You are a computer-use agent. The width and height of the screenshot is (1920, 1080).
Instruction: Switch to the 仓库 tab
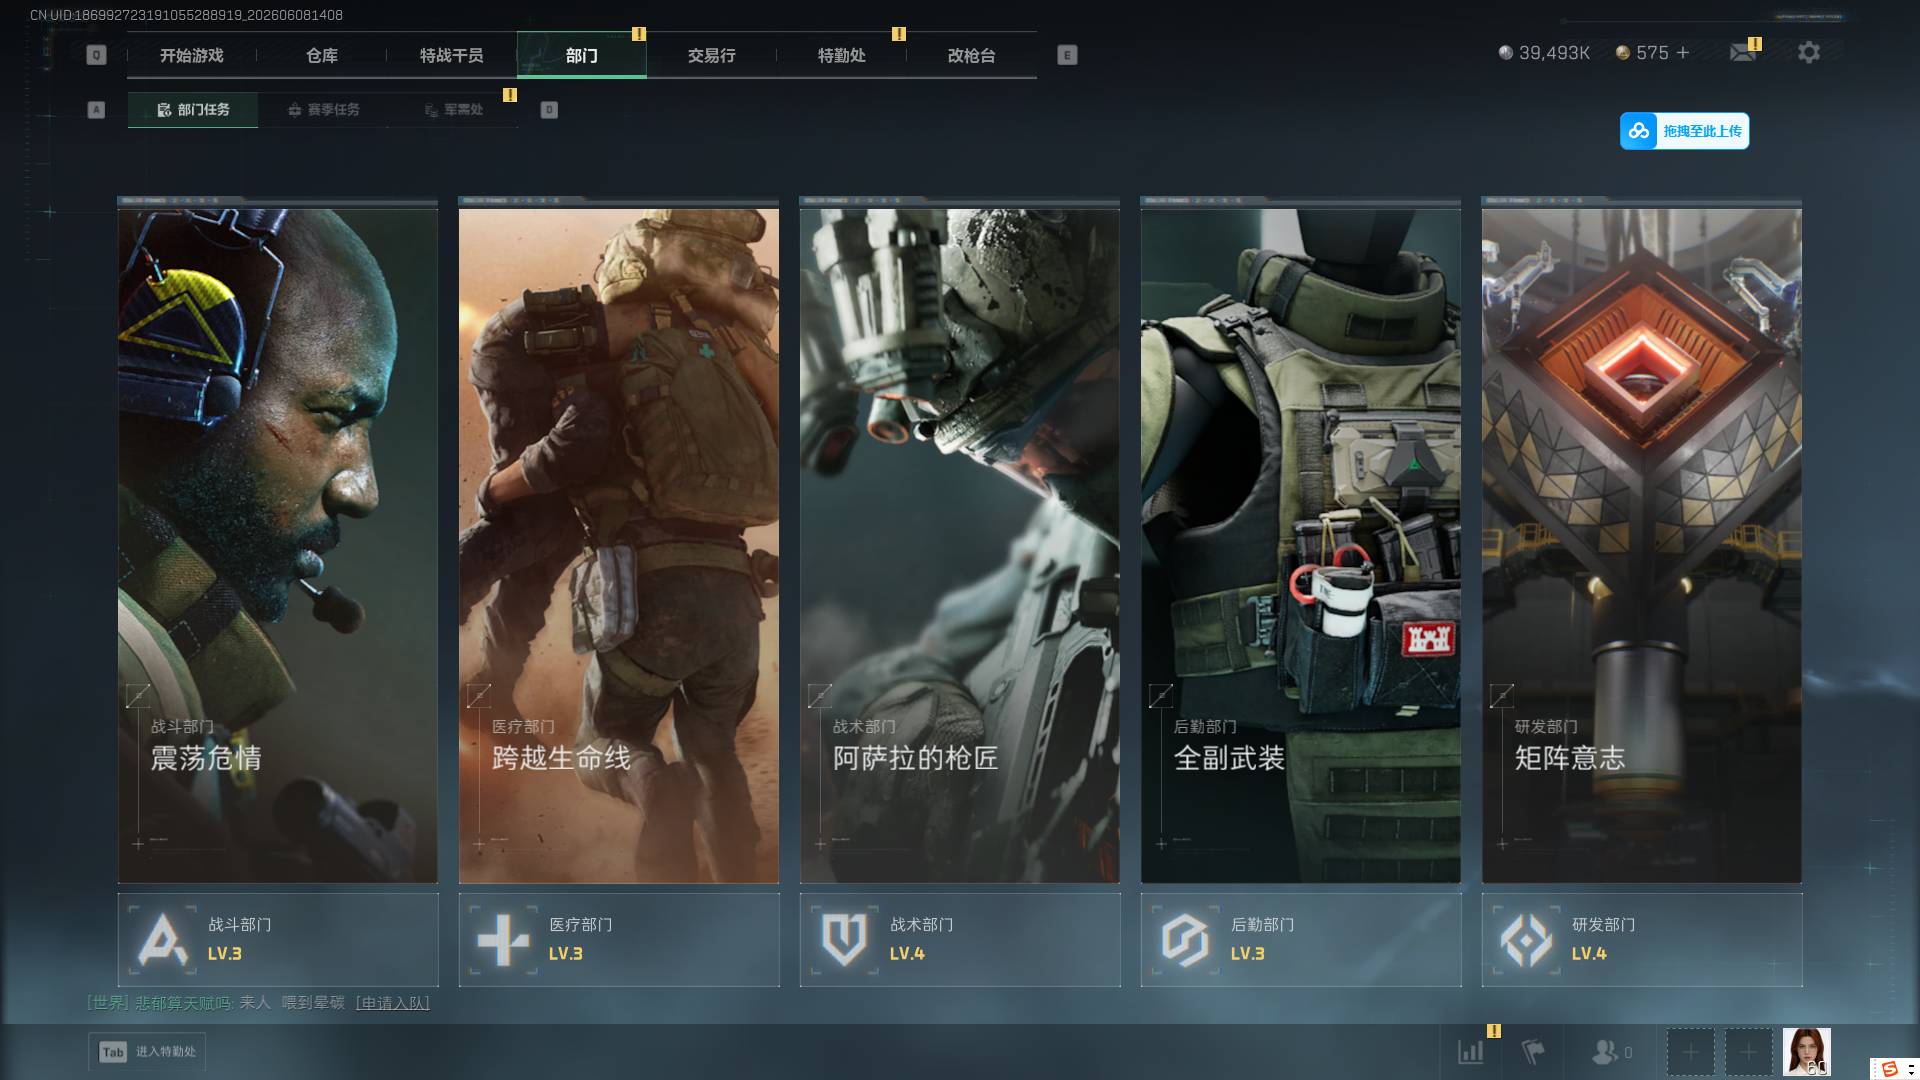pos(322,56)
